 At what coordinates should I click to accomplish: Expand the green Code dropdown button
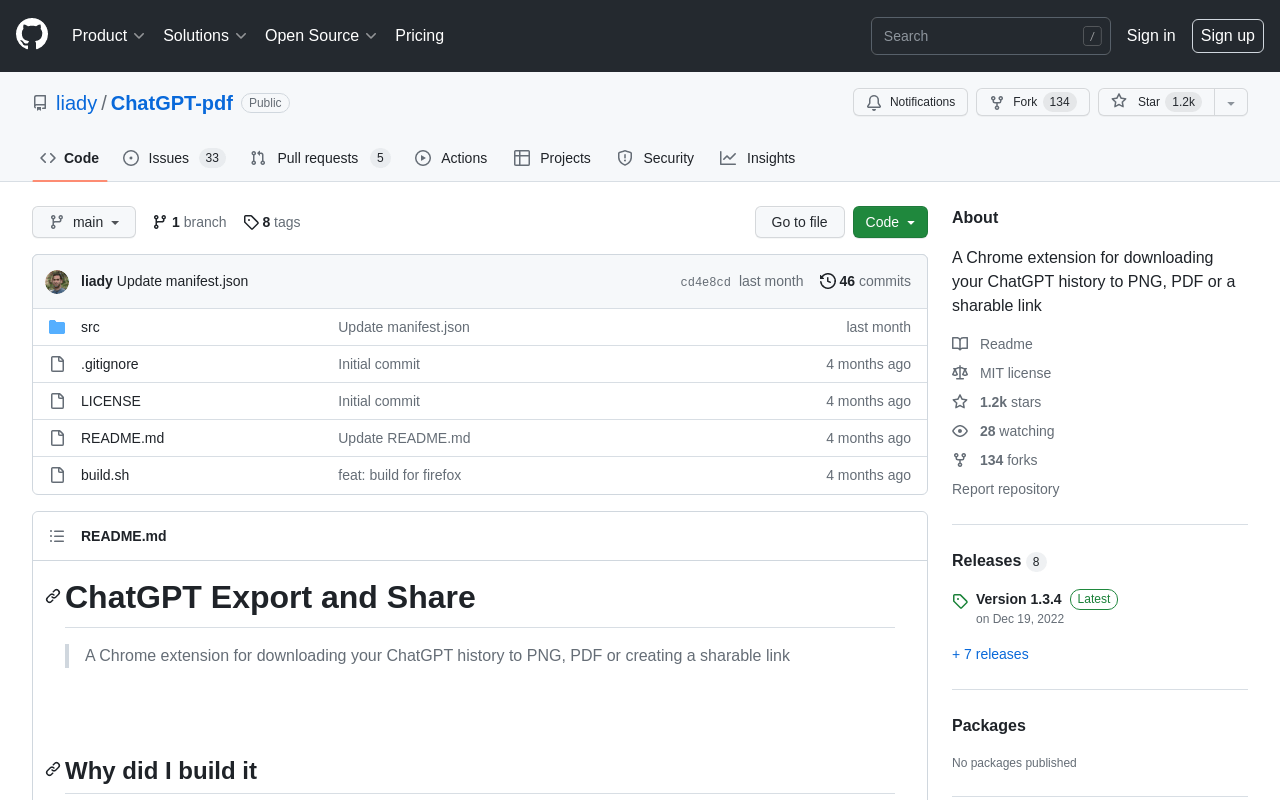pos(890,222)
